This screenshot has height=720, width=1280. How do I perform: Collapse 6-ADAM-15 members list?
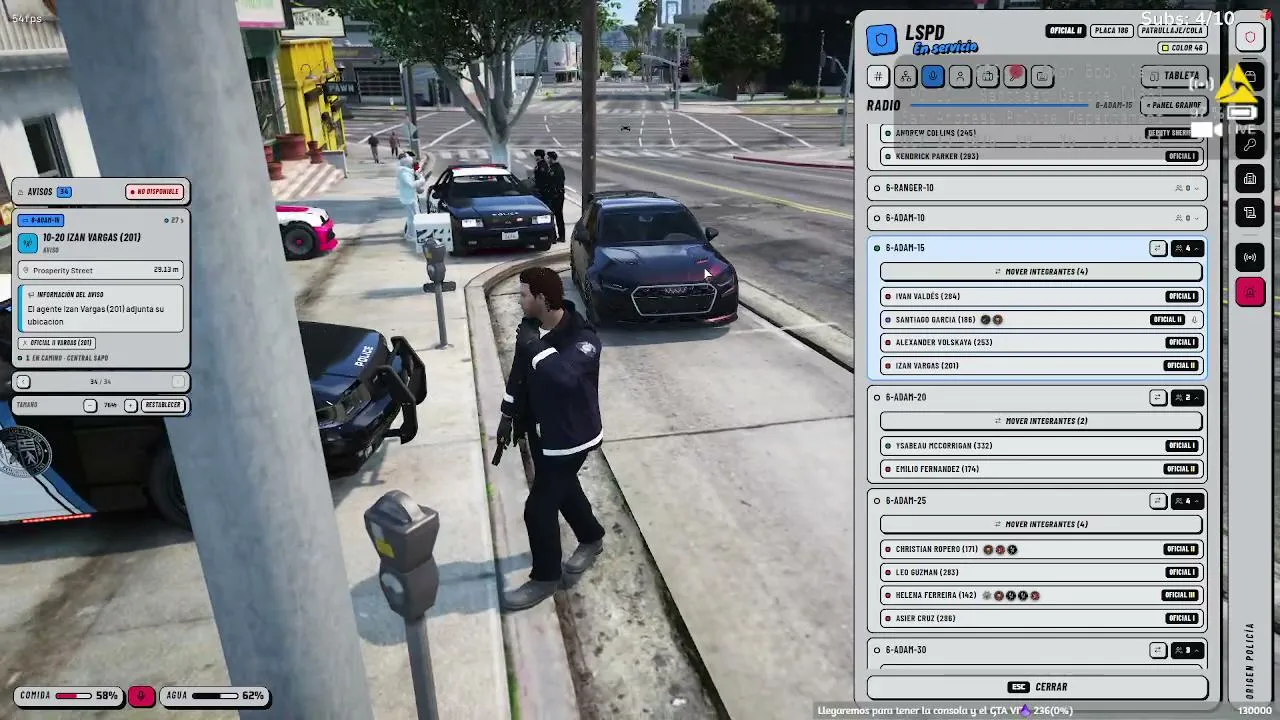[x=1186, y=248]
